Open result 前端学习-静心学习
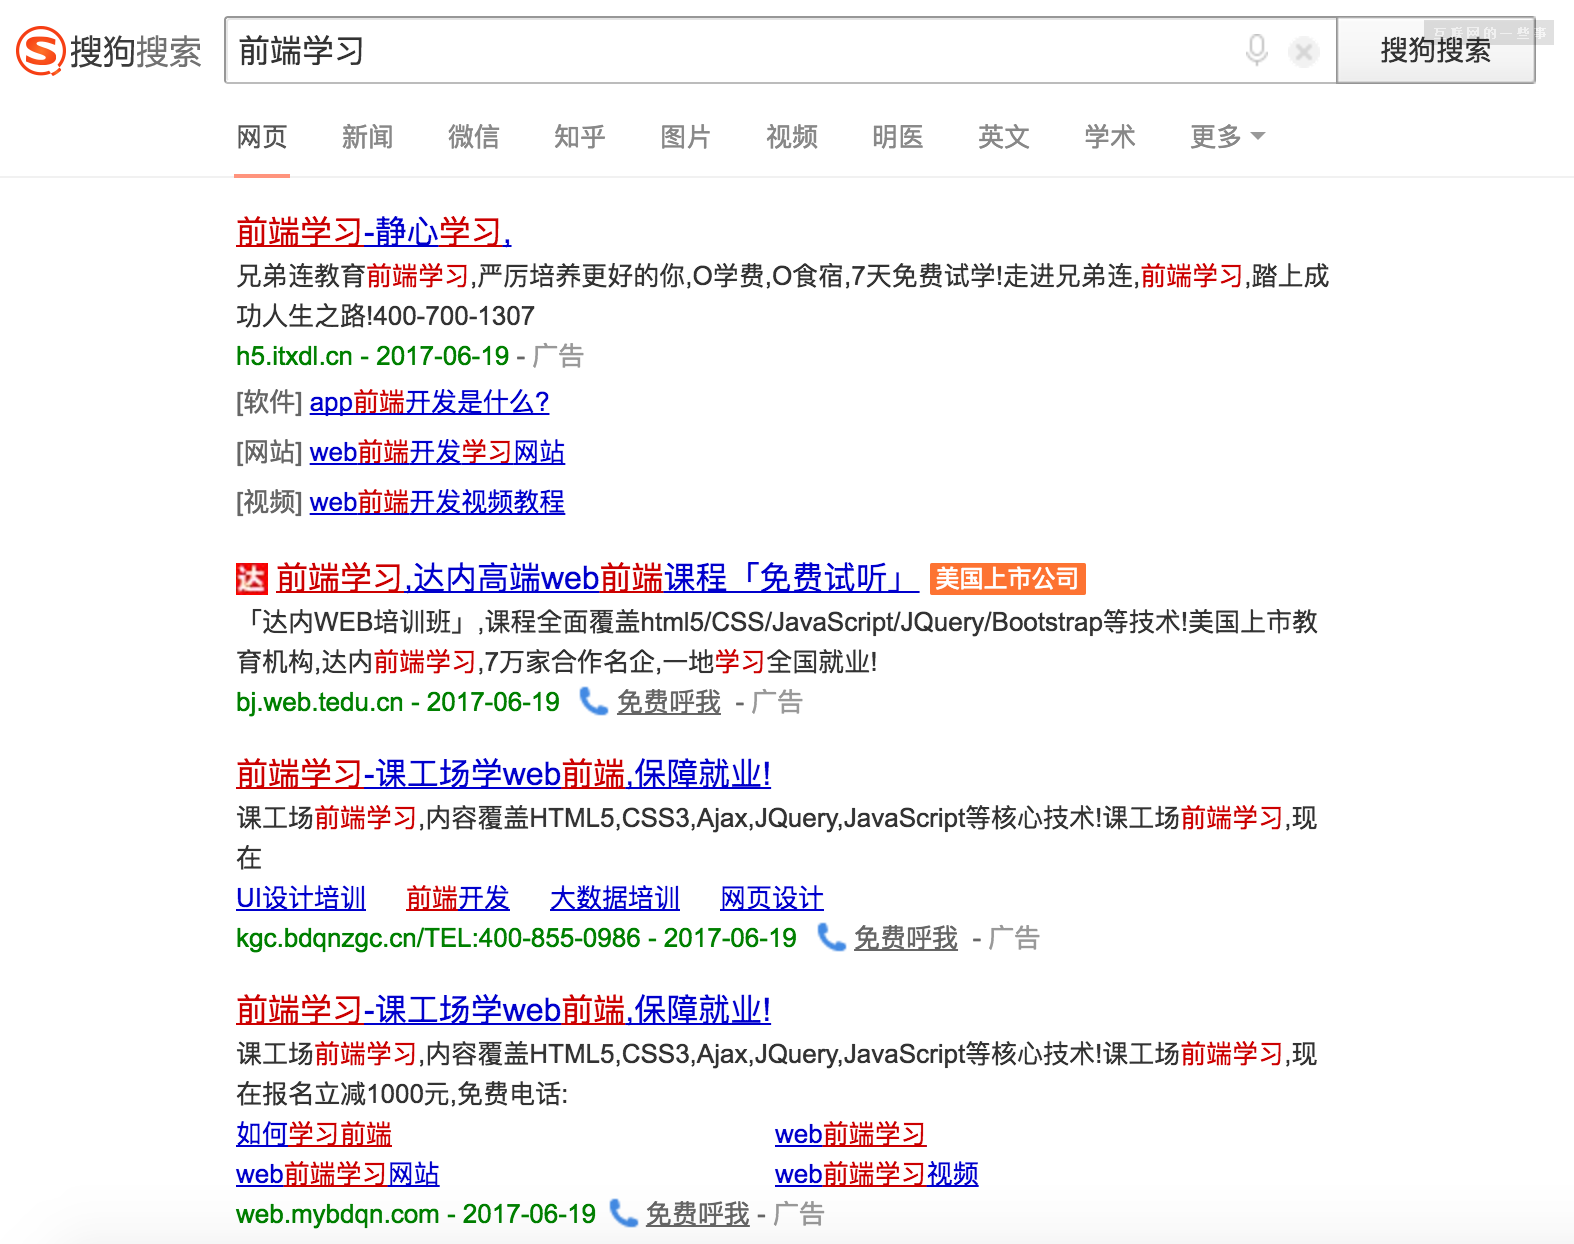The image size is (1574, 1244). 374,232
